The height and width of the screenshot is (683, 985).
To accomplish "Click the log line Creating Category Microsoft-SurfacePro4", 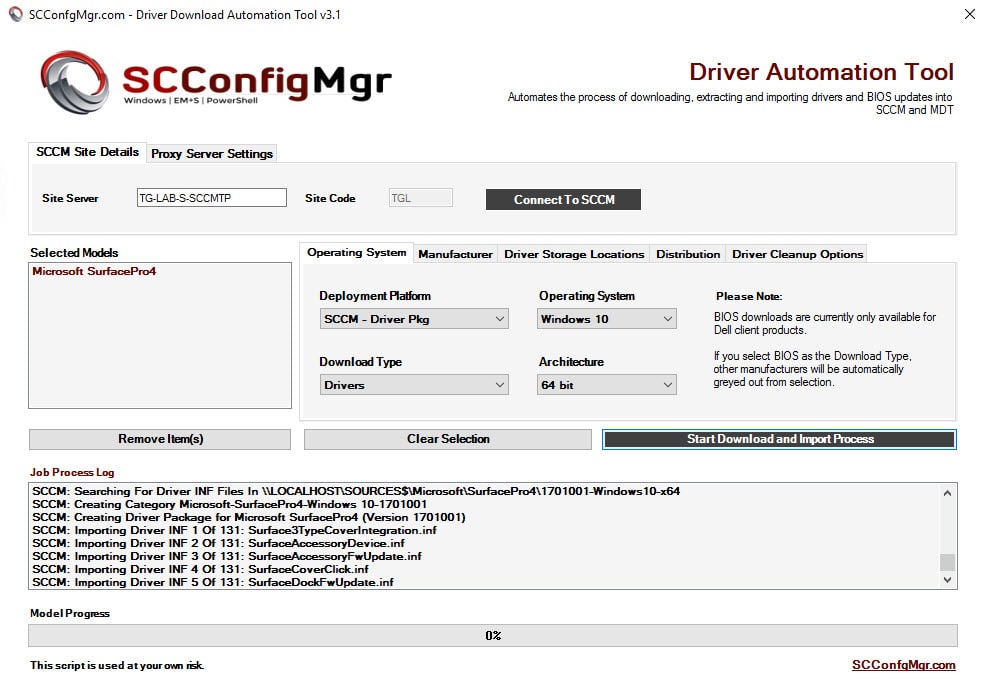I will click(x=230, y=505).
